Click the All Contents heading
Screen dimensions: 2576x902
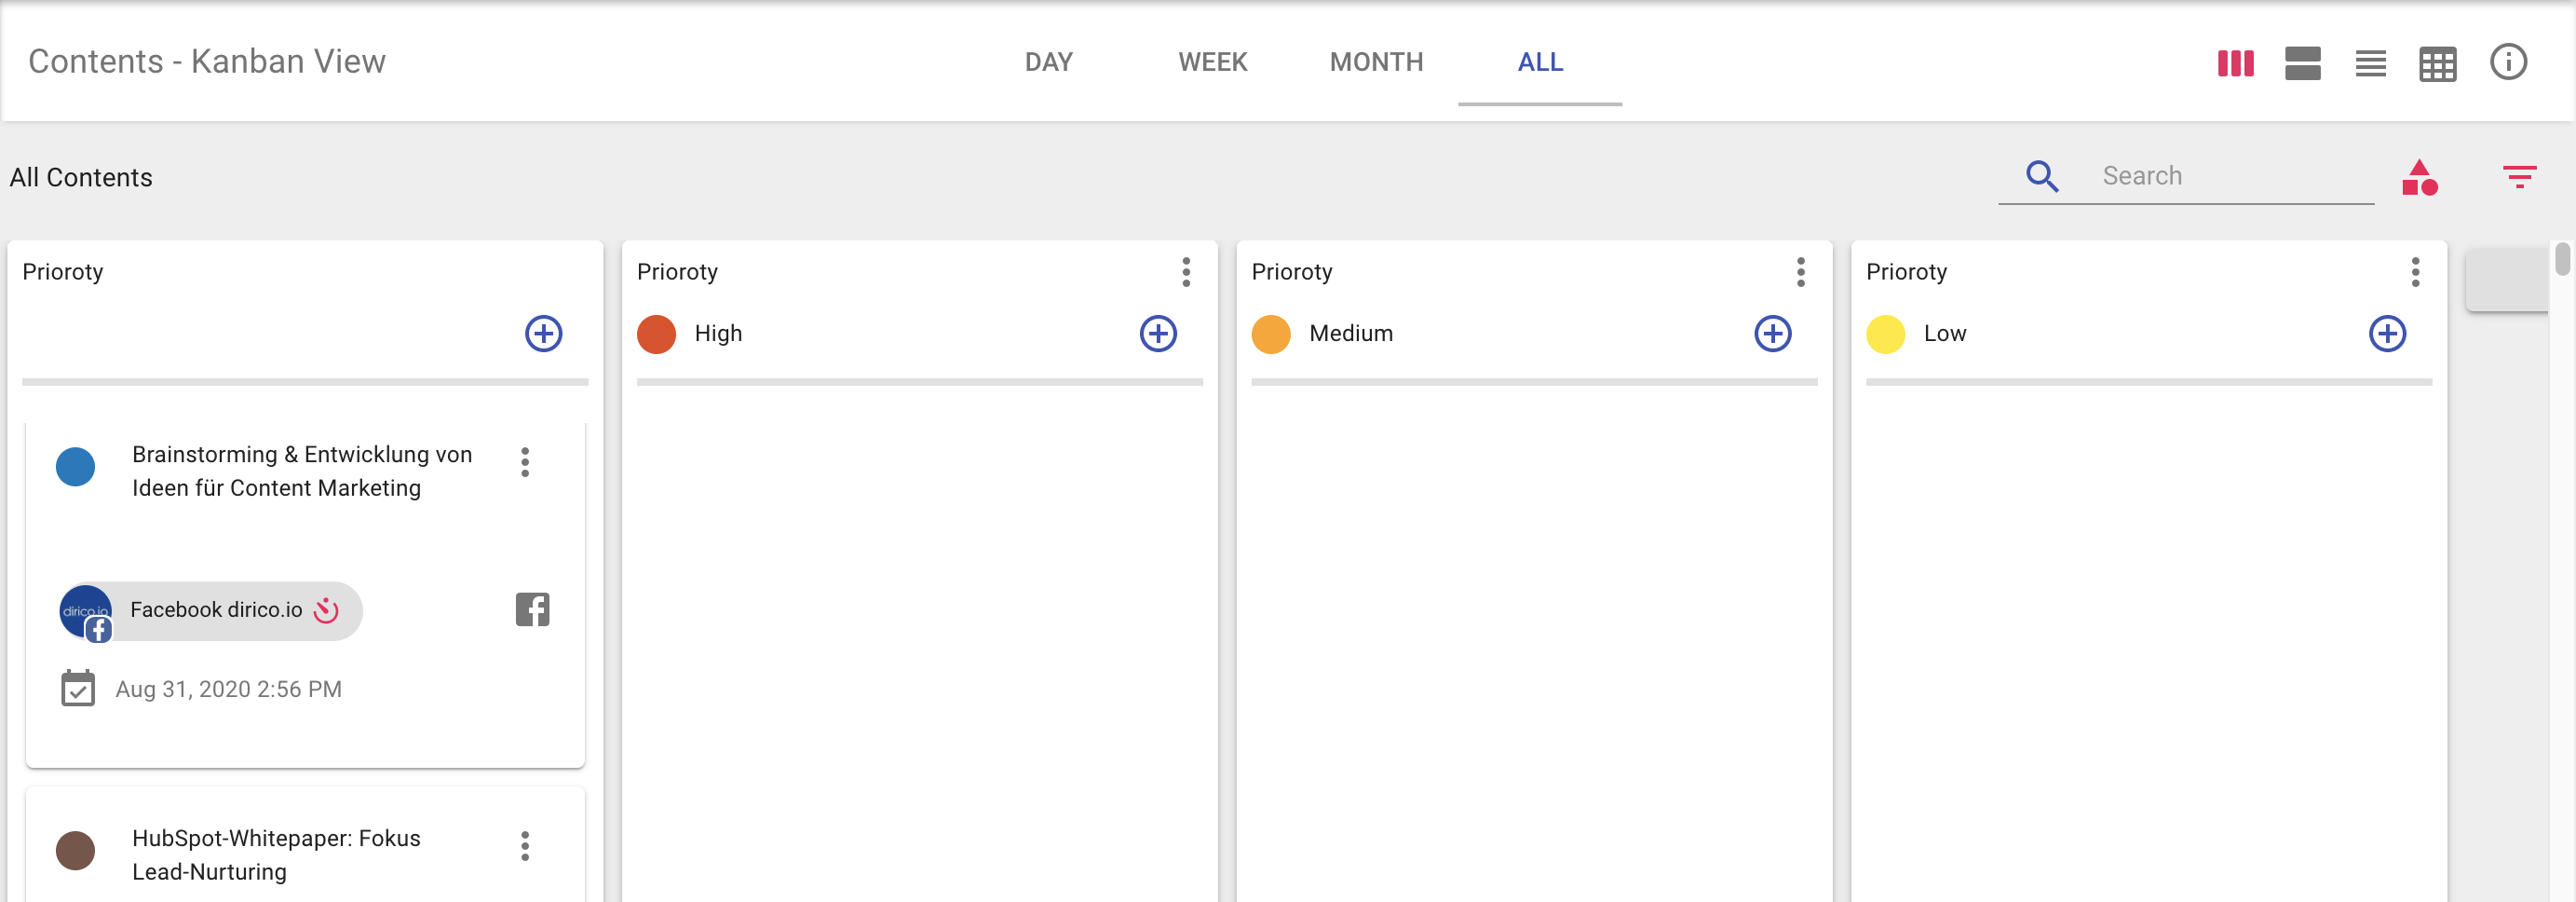point(81,178)
